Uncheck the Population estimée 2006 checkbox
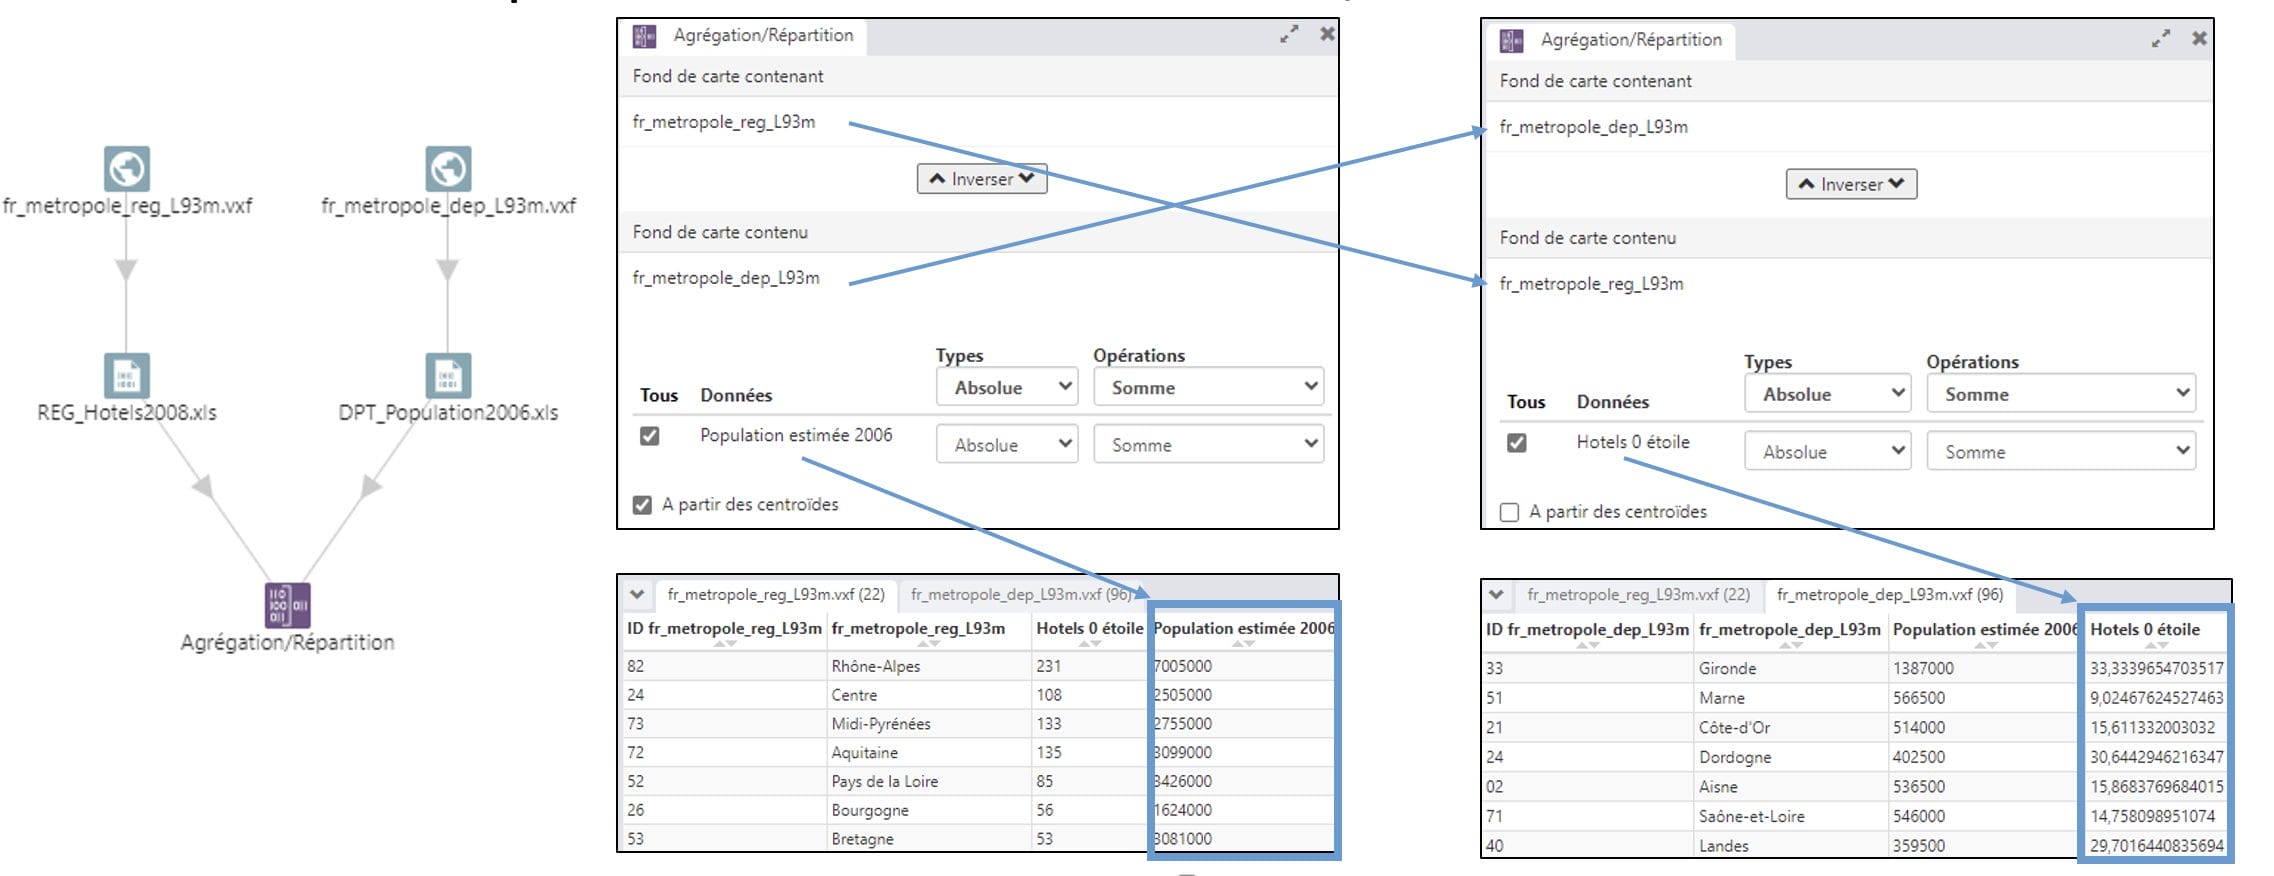This screenshot has width=2274, height=876. (650, 436)
